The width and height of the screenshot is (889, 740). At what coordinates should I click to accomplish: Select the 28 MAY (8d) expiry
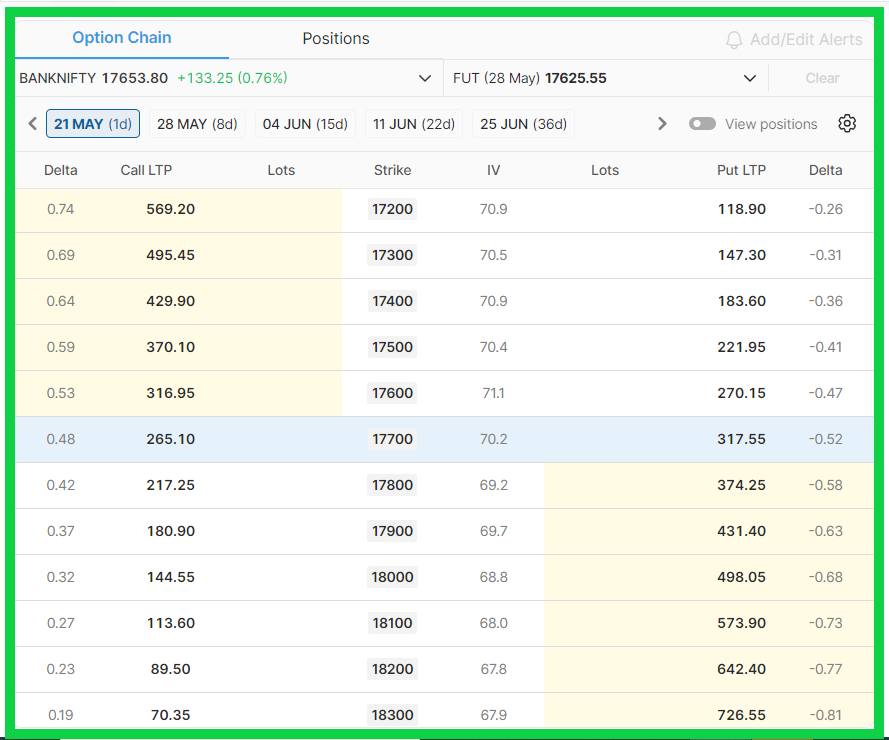(x=197, y=124)
